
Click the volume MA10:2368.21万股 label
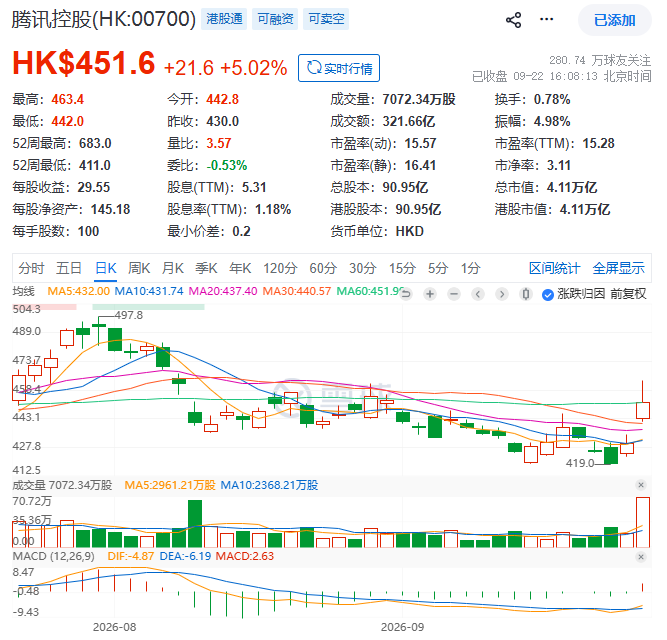tap(269, 485)
